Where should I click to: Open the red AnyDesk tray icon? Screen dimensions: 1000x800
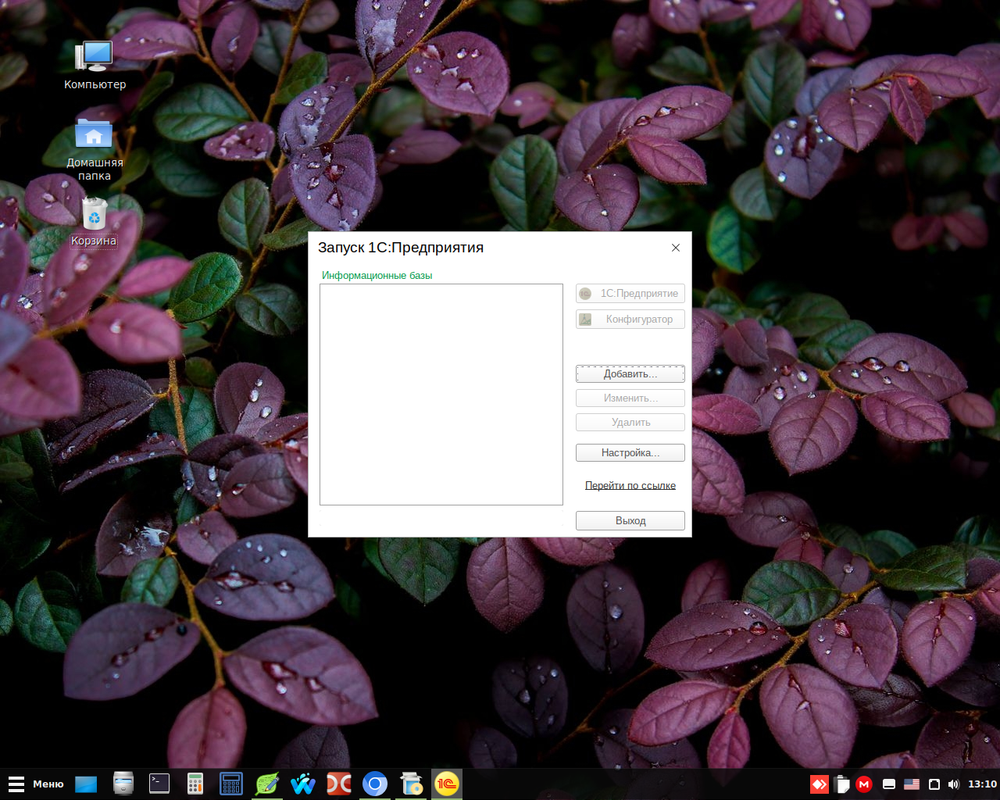[x=819, y=784]
